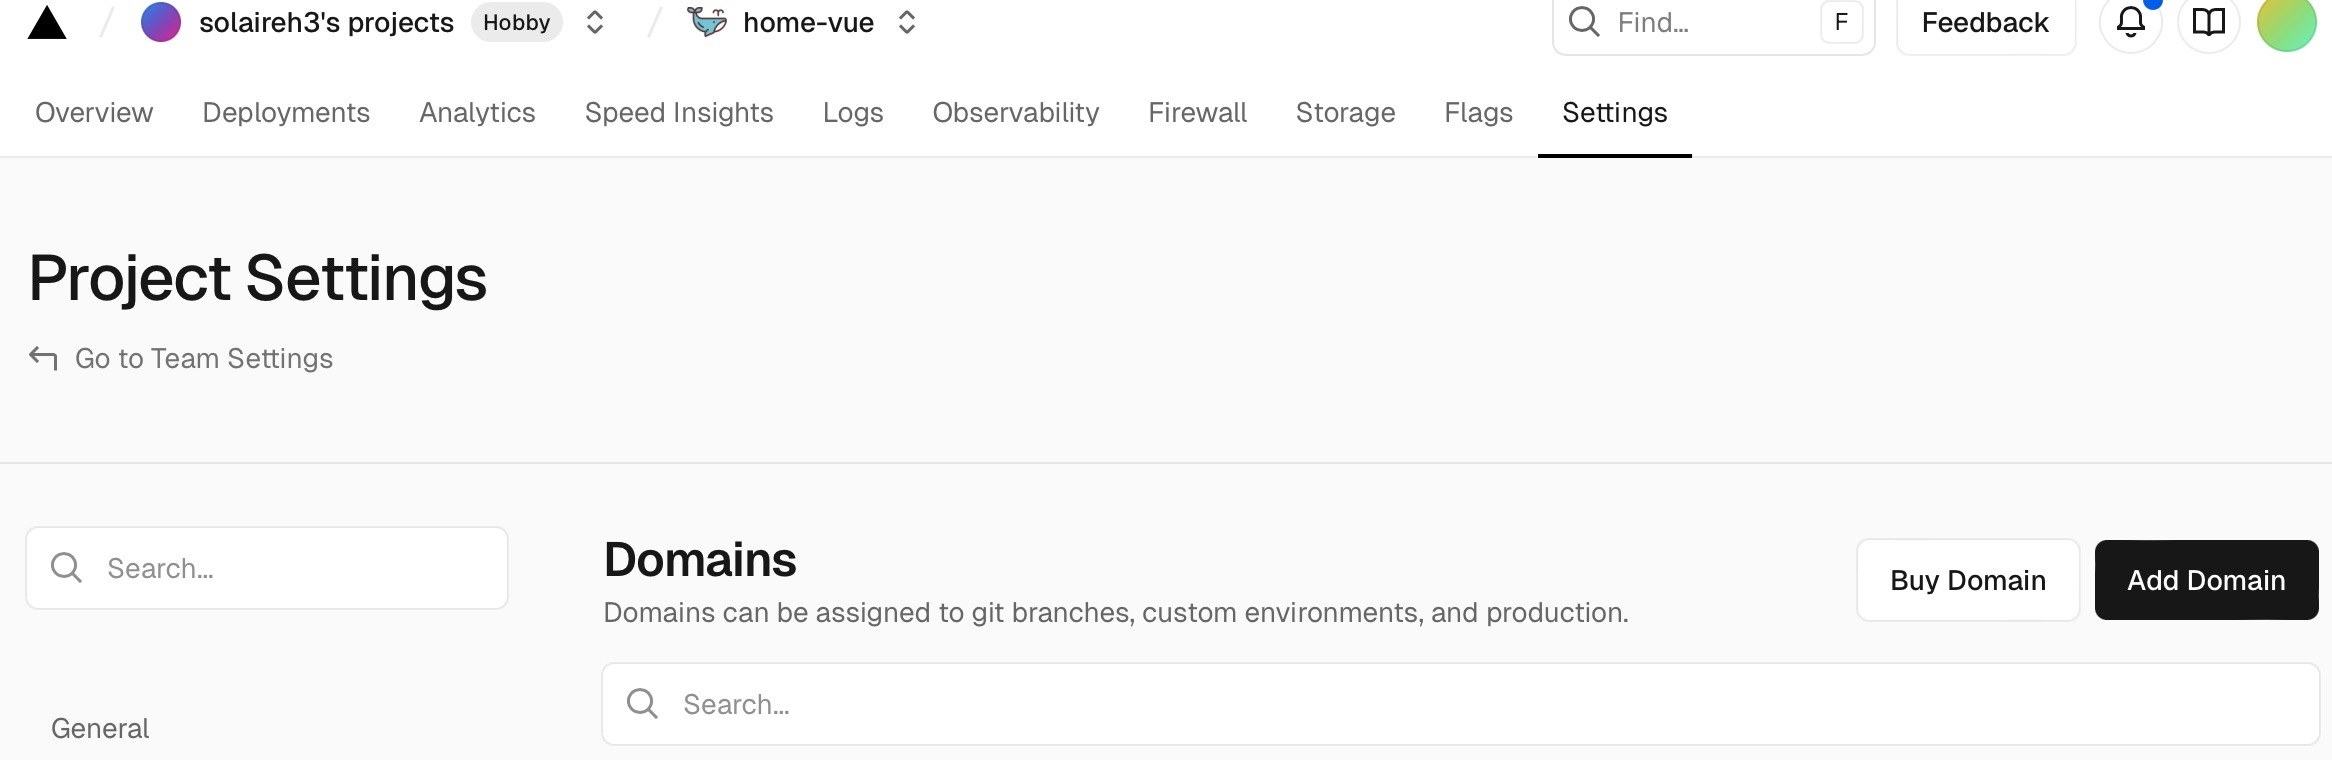Click the settings sidebar Search box
Viewport: 2332px width, 760px height.
267,568
